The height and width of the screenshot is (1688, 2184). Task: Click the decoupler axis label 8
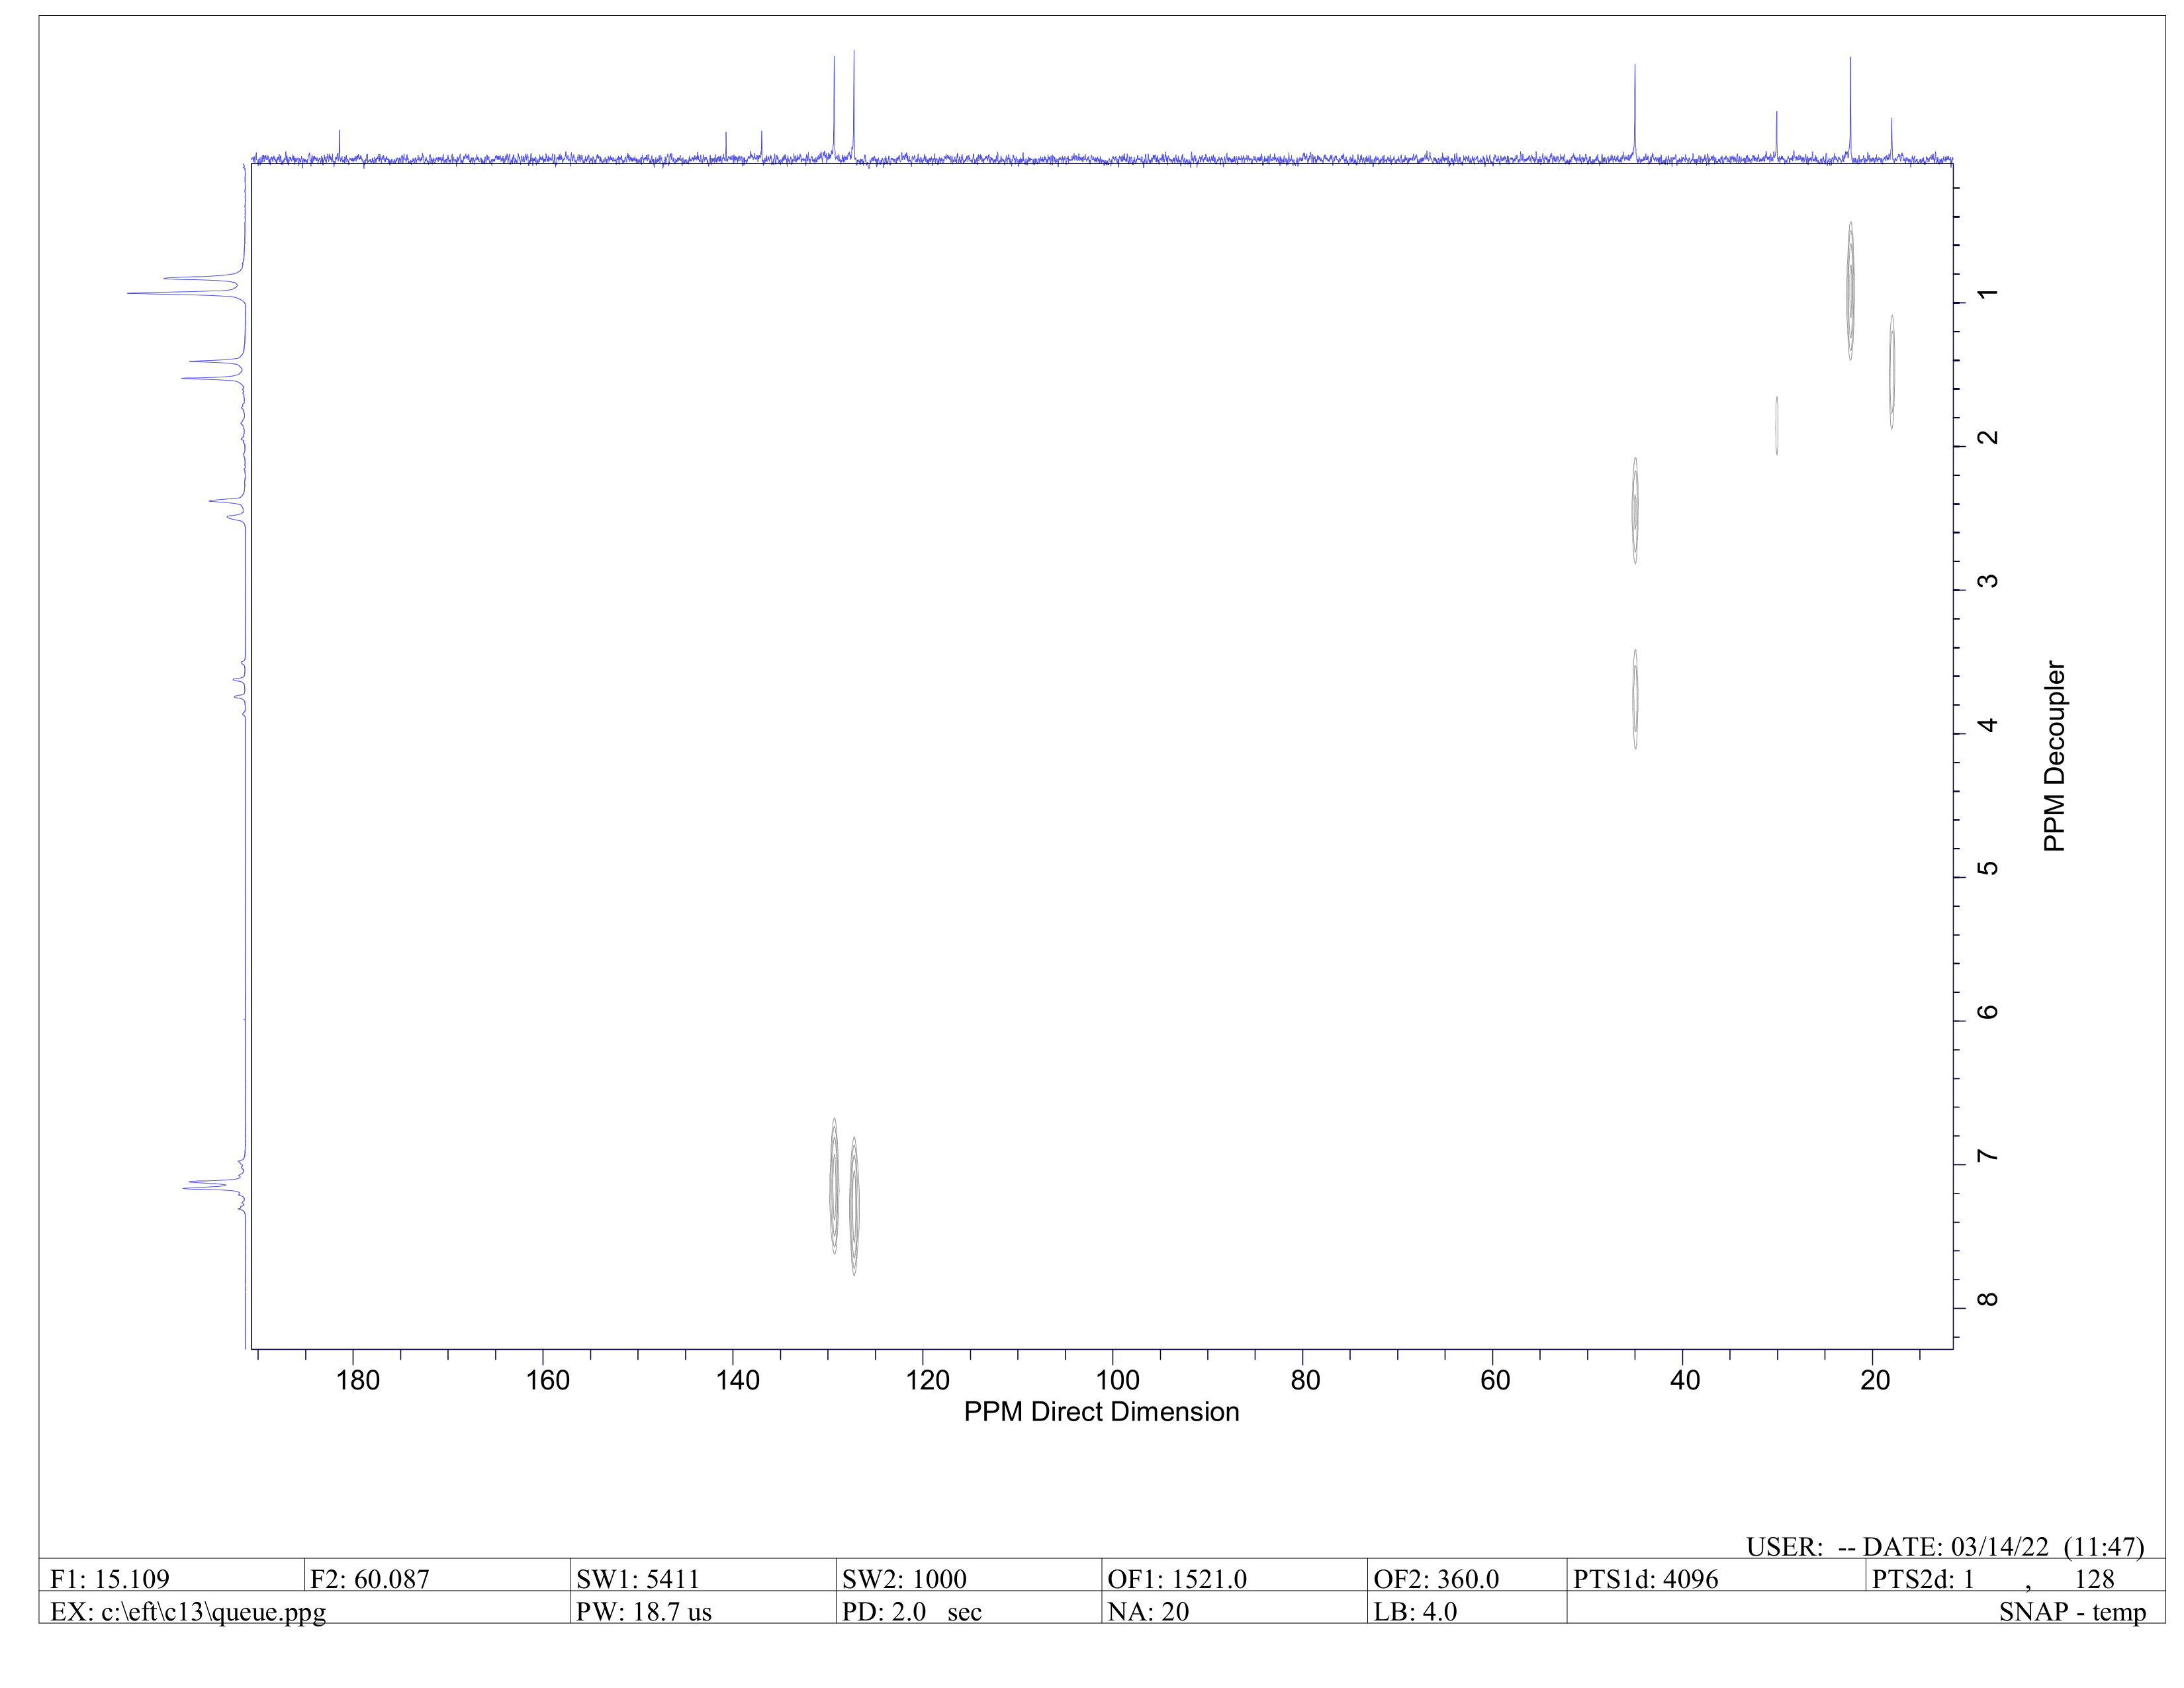(1989, 1299)
